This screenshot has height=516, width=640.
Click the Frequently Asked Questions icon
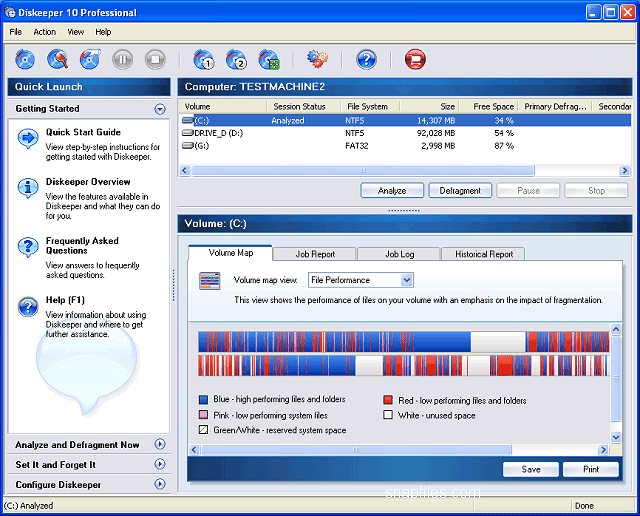pos(28,247)
